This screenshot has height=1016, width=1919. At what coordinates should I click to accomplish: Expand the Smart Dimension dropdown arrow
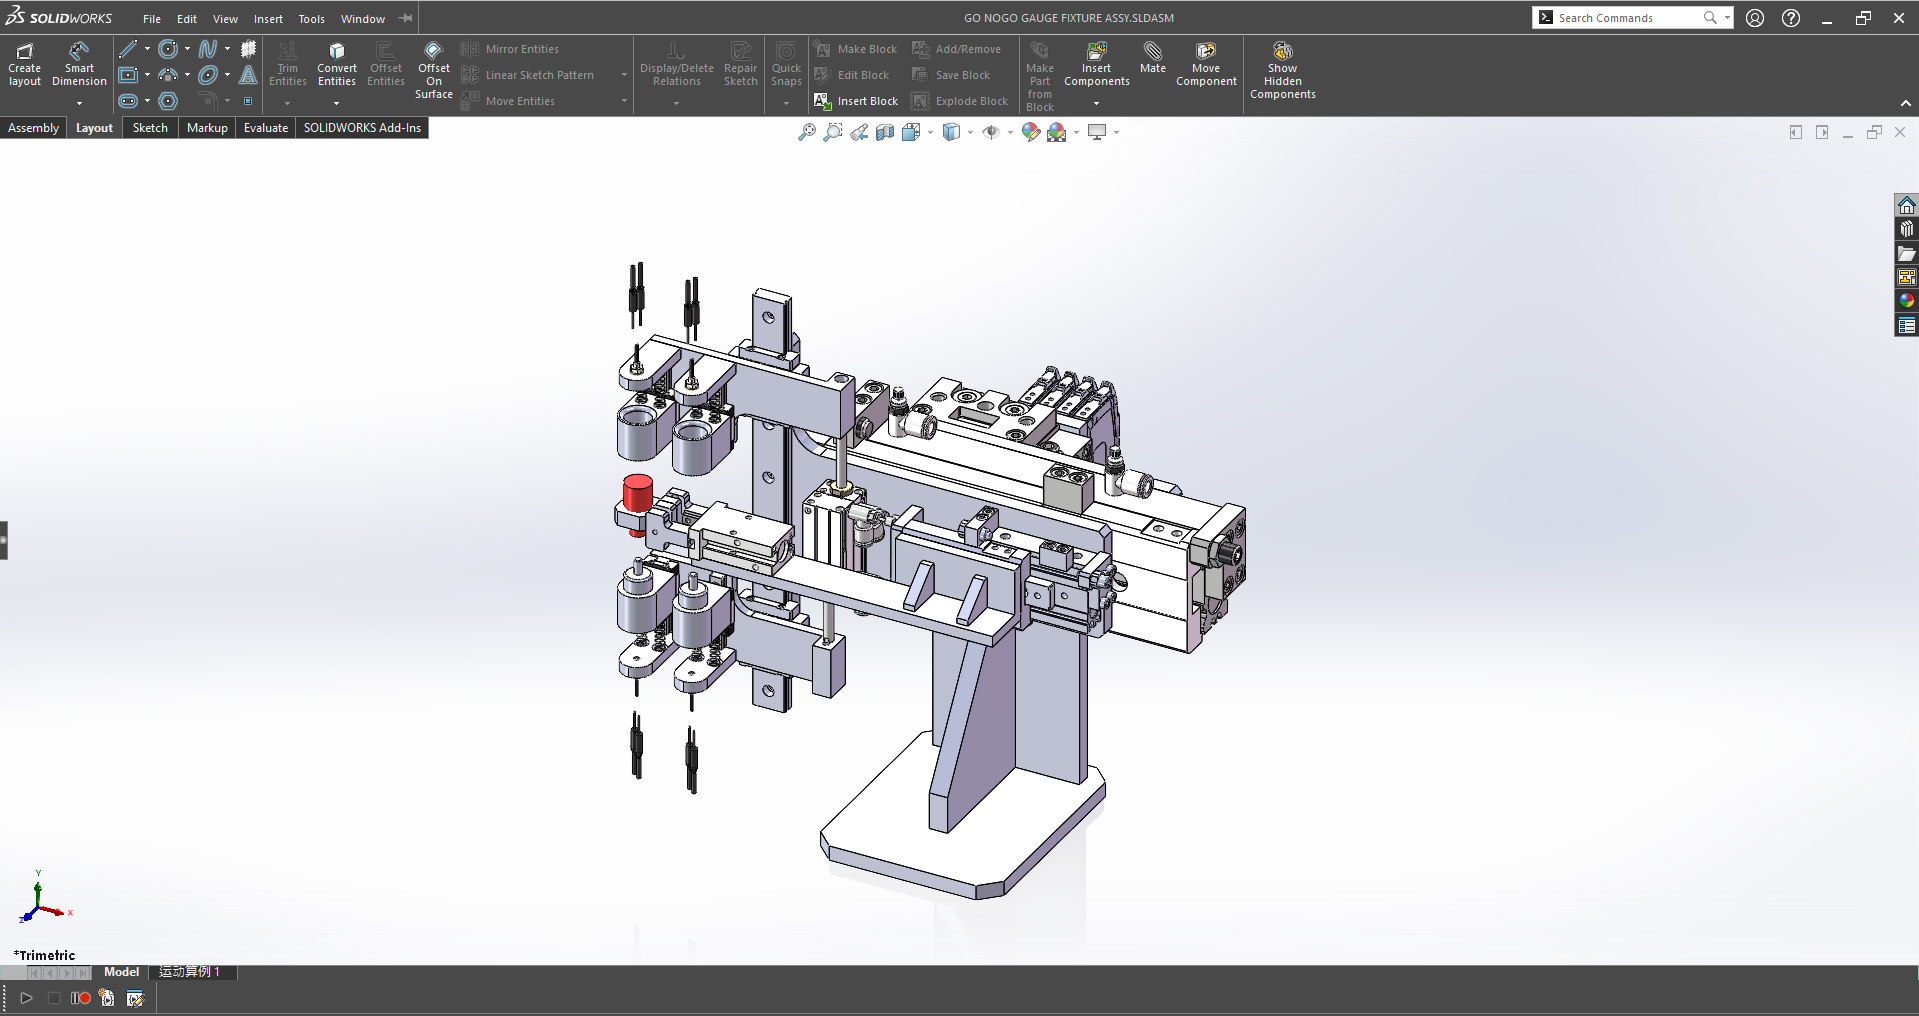(x=79, y=103)
